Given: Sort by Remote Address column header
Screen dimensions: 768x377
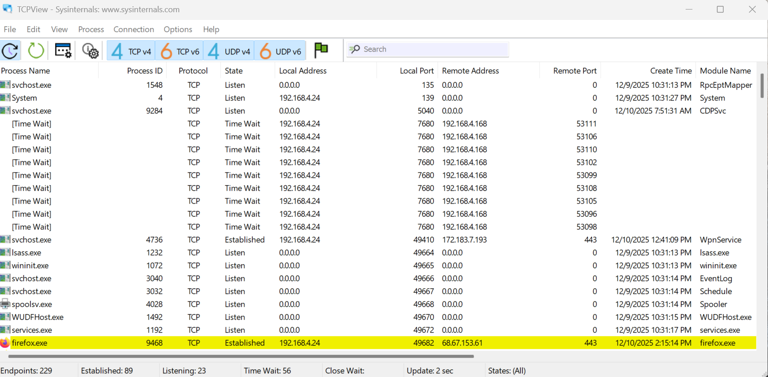Looking at the screenshot, I should [x=489, y=71].
